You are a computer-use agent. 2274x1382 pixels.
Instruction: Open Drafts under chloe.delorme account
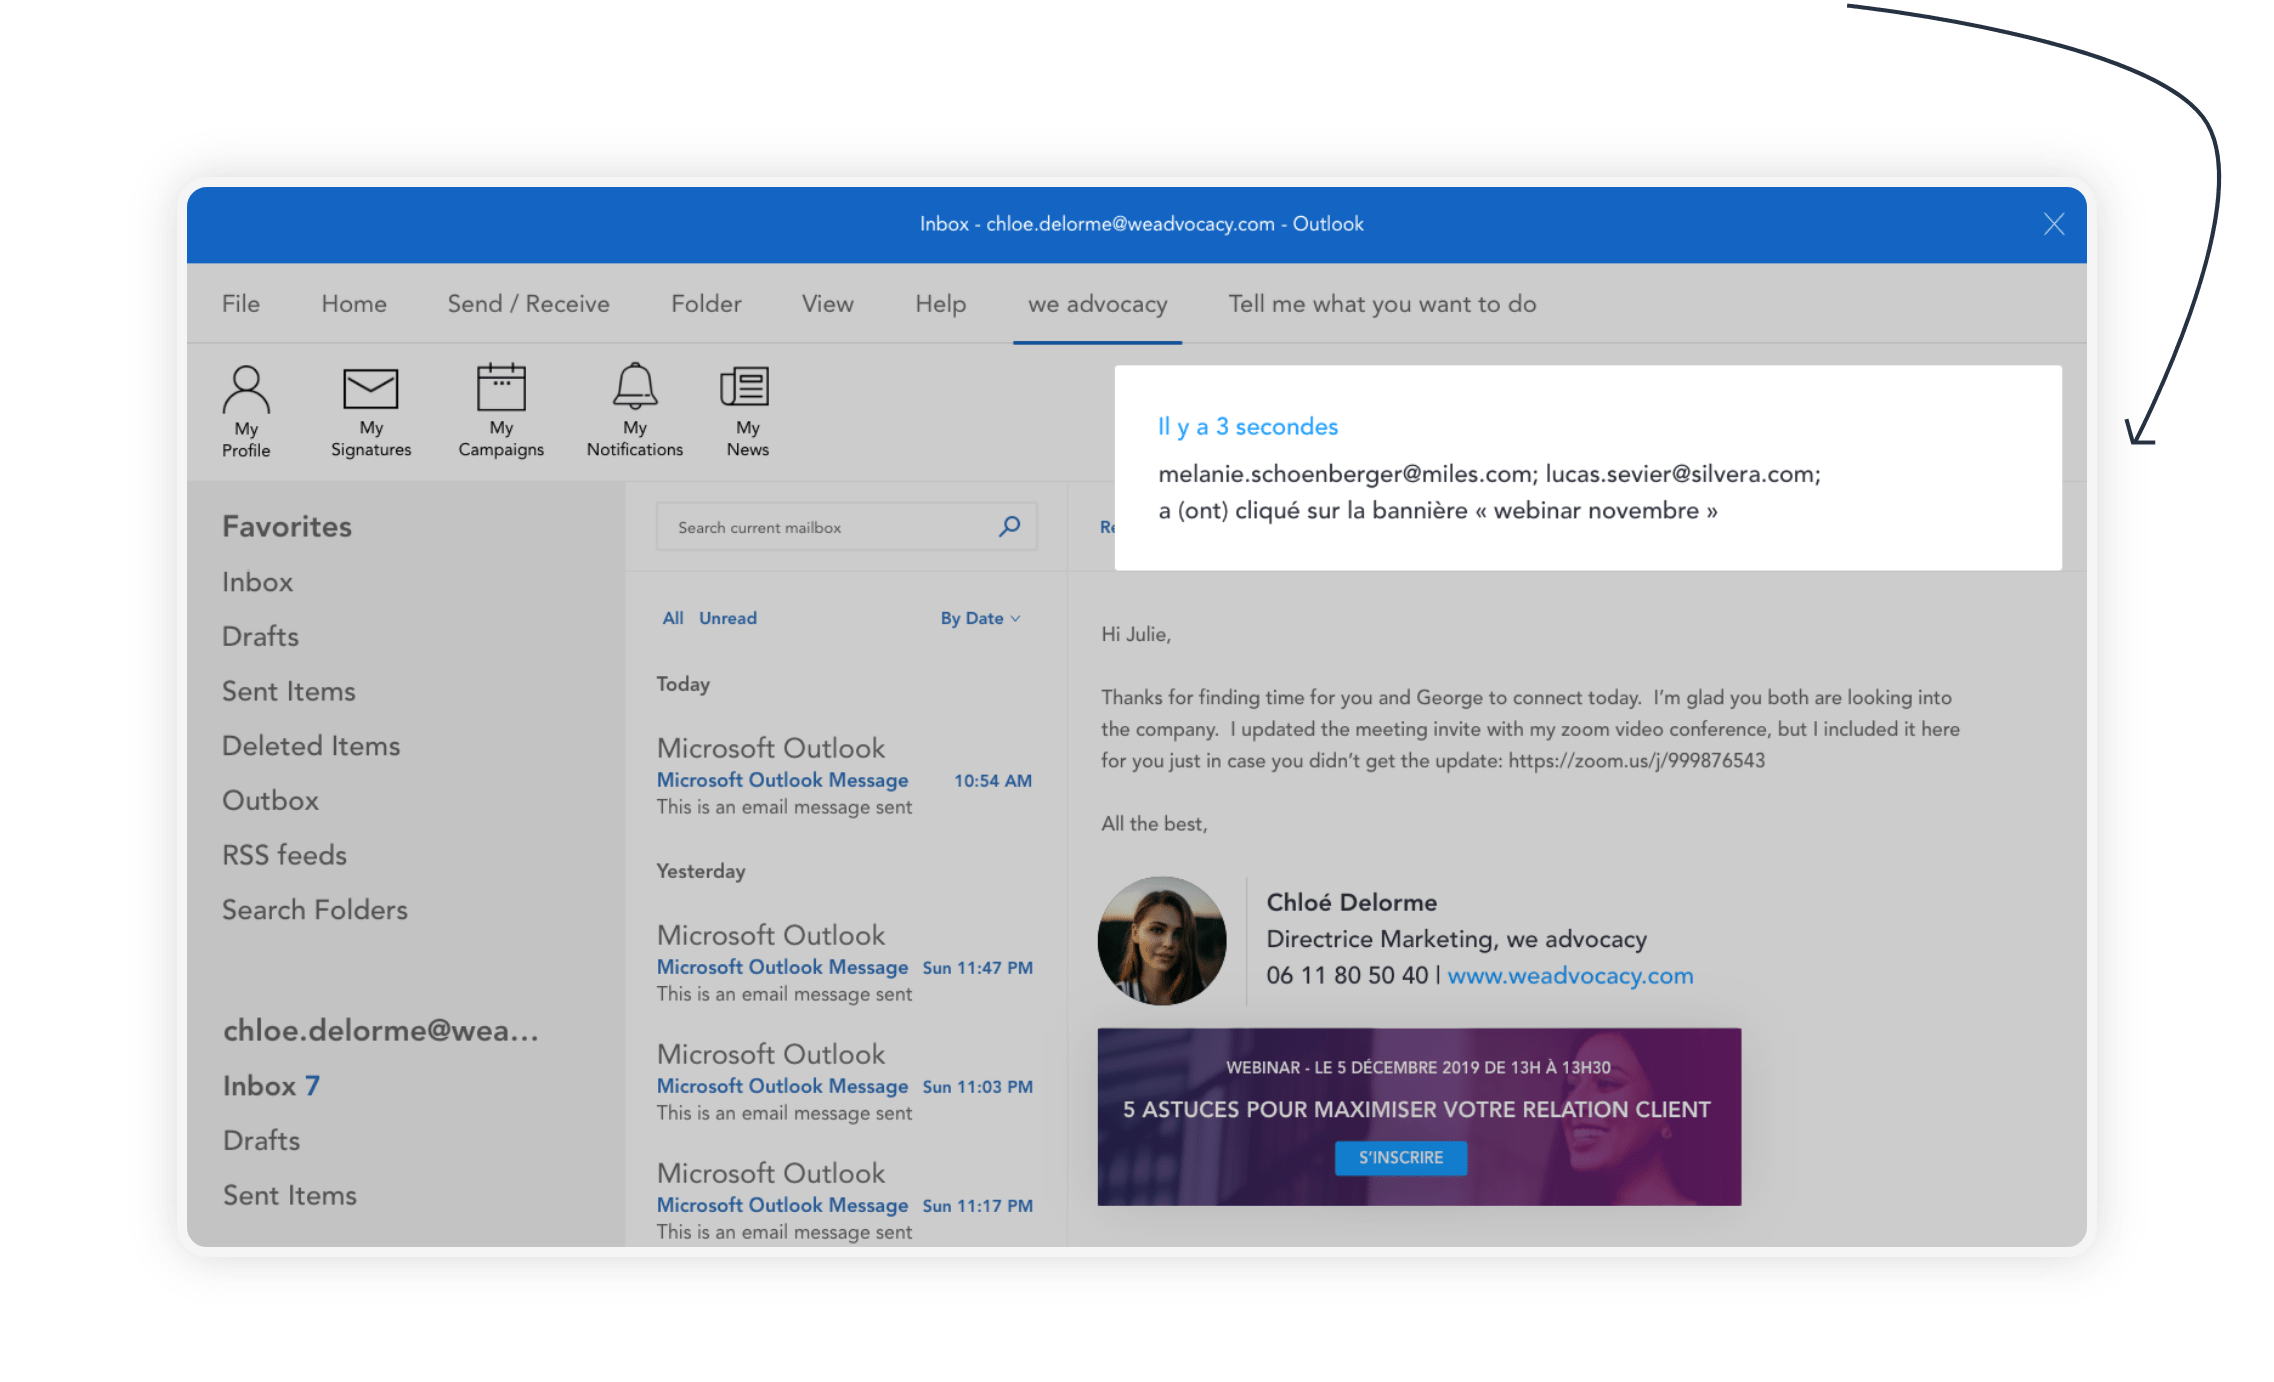pos(261,1140)
